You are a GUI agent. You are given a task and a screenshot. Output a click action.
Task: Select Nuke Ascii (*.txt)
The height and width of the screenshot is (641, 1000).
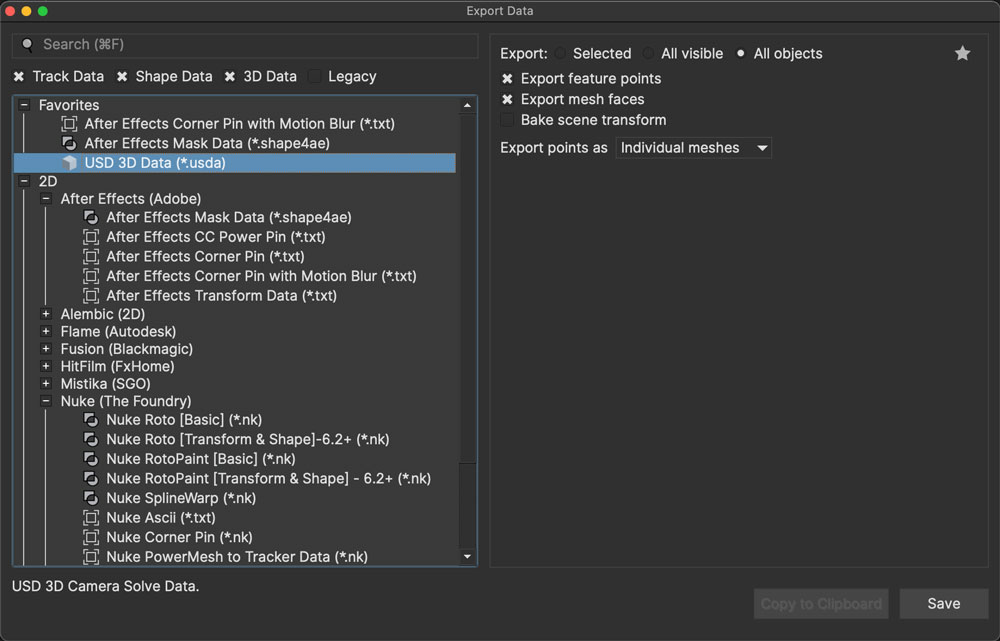tap(161, 518)
